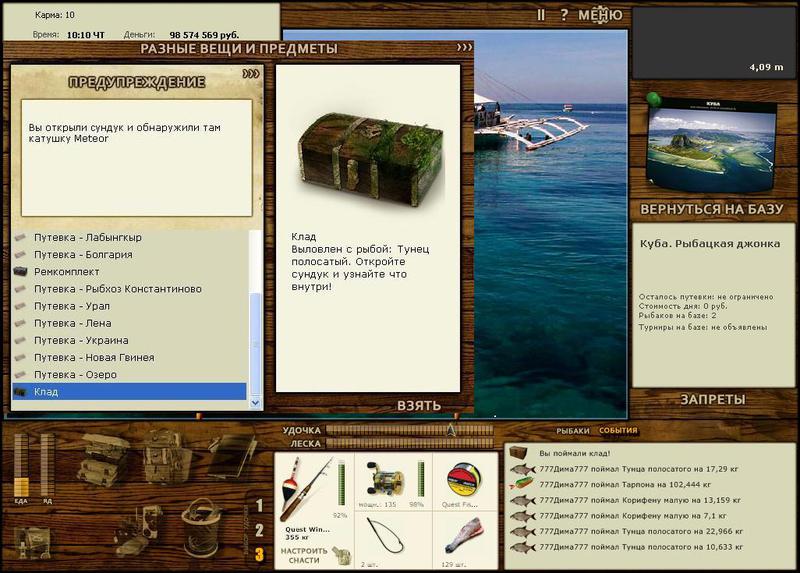This screenshot has width=800, height=573.
Task: Click НАСТРОИТЬ СНАСТИ
Action: click(x=304, y=556)
